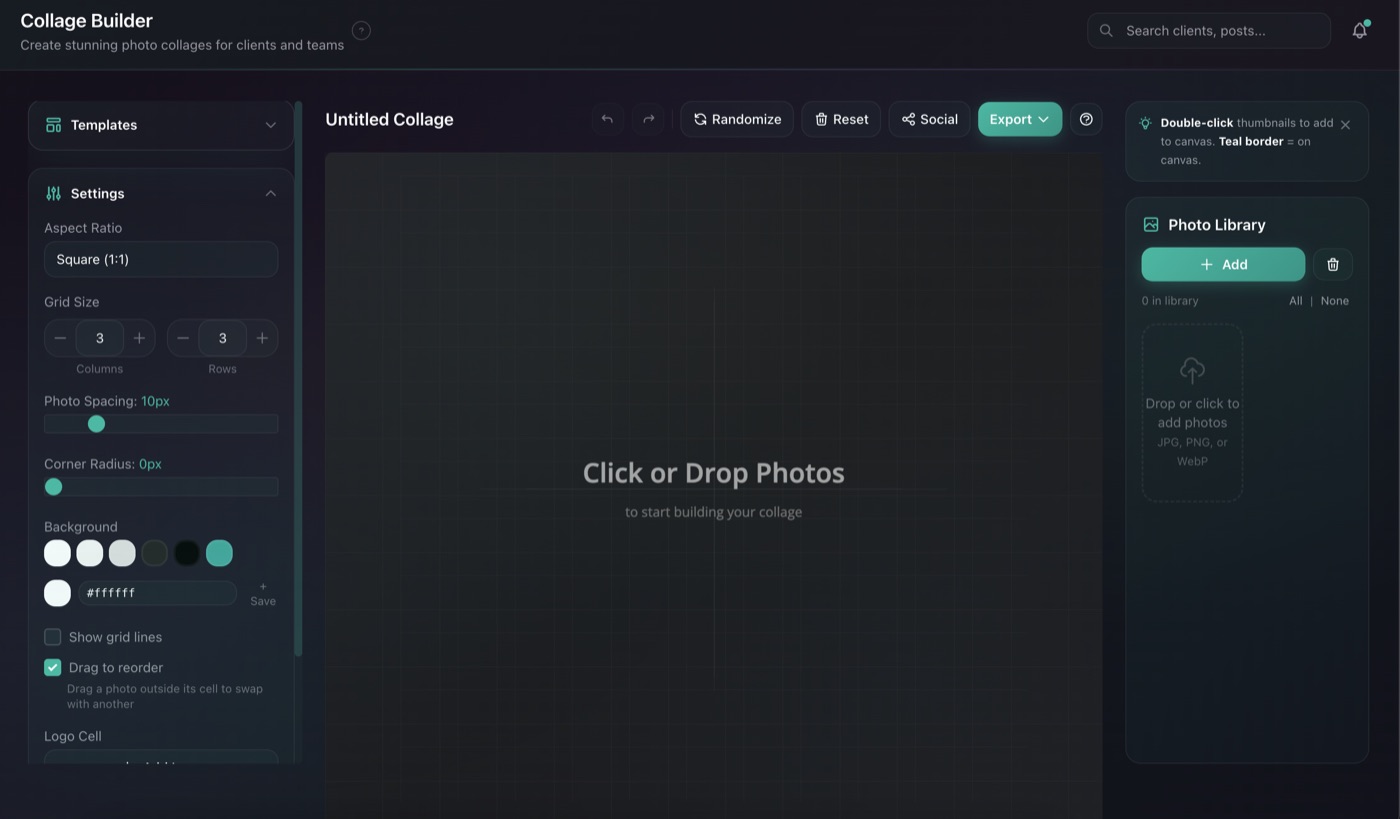The height and width of the screenshot is (819, 1400).
Task: Disable the Drag to reorder checkbox
Action: (x=52, y=667)
